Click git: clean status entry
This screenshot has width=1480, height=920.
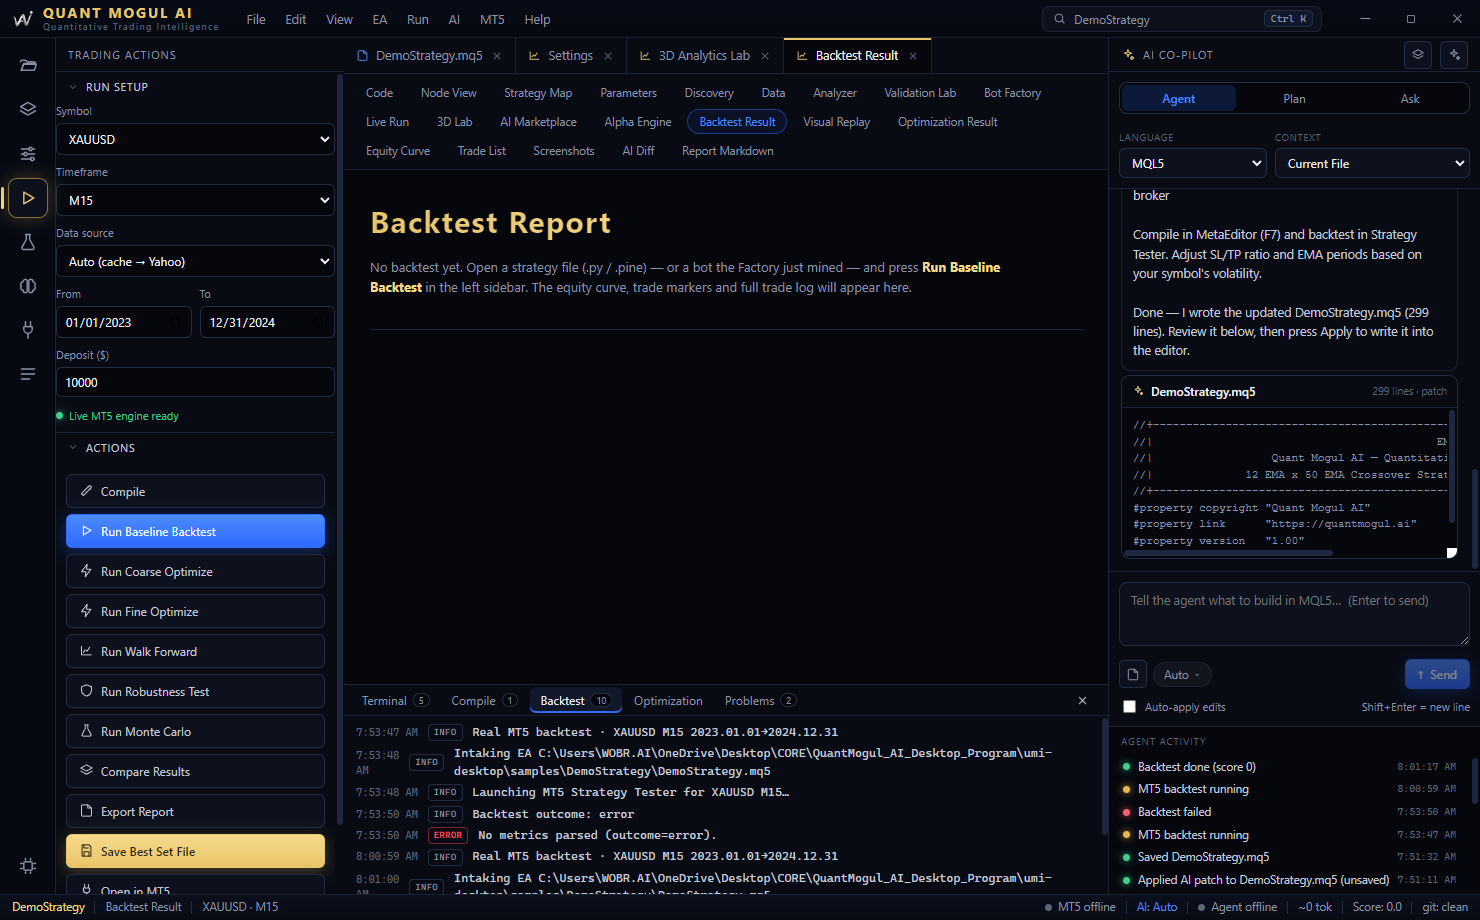(x=1445, y=907)
